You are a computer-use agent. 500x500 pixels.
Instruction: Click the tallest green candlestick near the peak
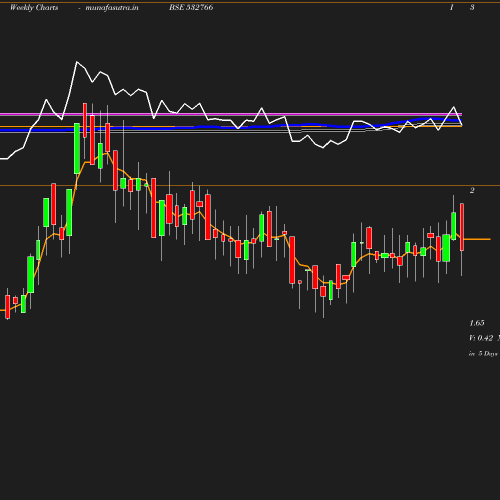77,148
